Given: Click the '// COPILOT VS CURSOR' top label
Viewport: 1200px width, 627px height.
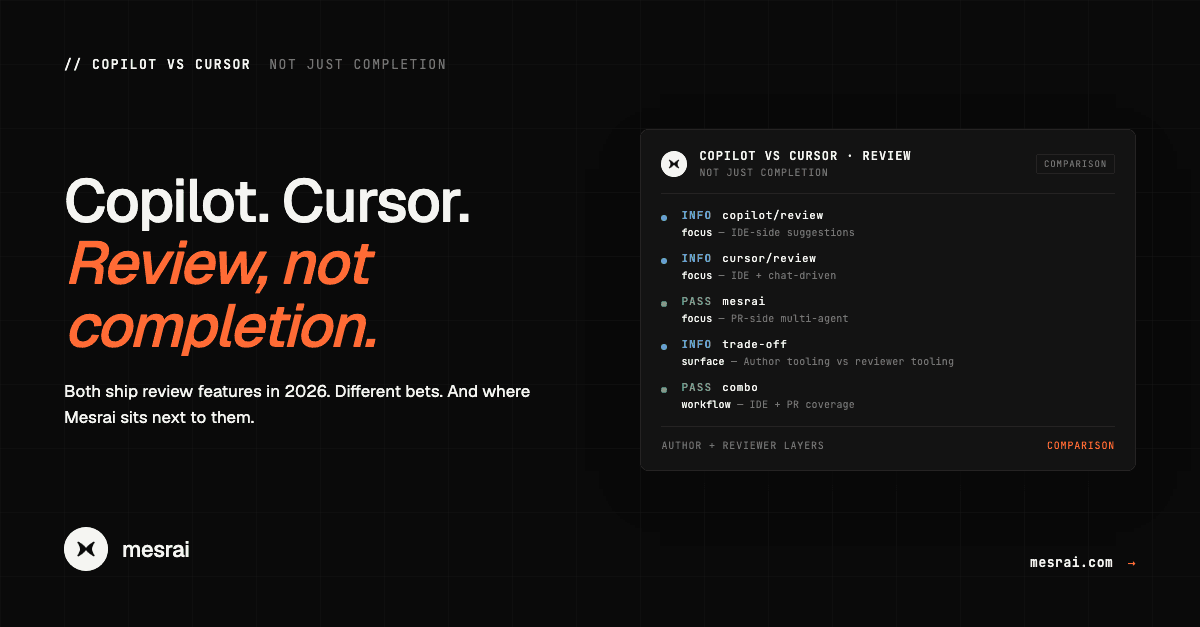Looking at the screenshot, I should [157, 64].
